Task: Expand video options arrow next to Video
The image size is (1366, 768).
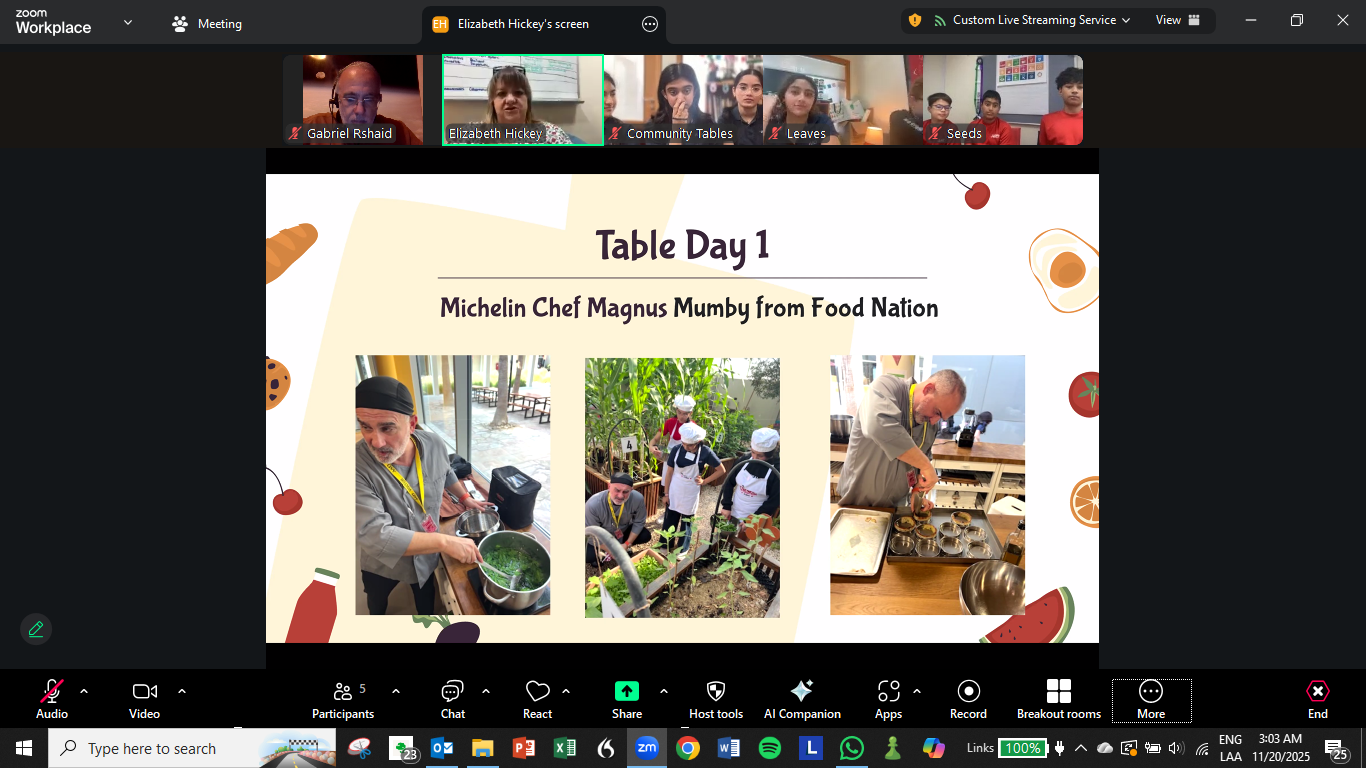Action: (x=182, y=691)
